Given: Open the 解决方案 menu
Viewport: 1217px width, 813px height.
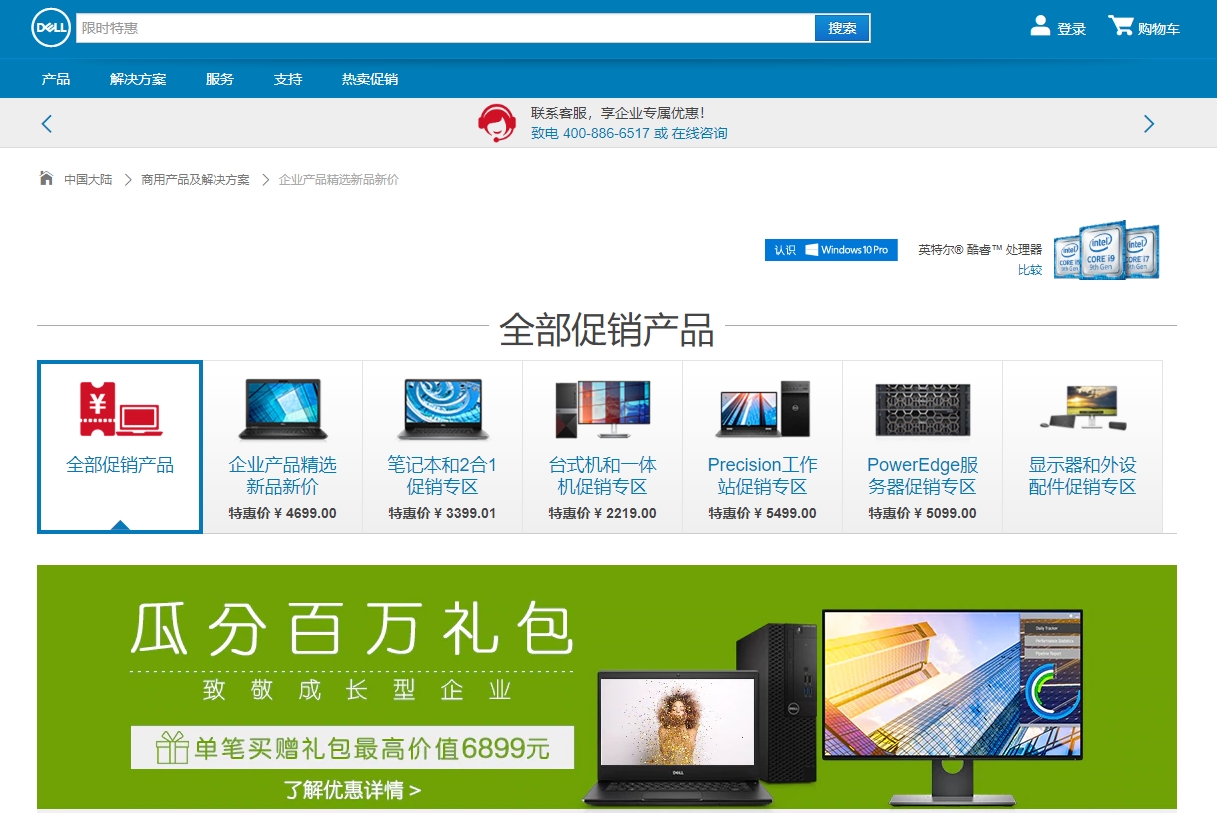Looking at the screenshot, I should tap(137, 78).
